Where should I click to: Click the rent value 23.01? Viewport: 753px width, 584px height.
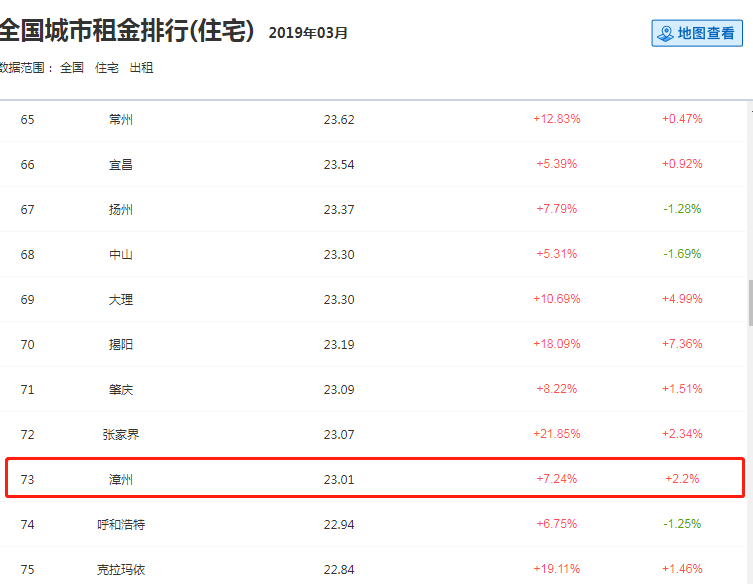tap(339, 479)
